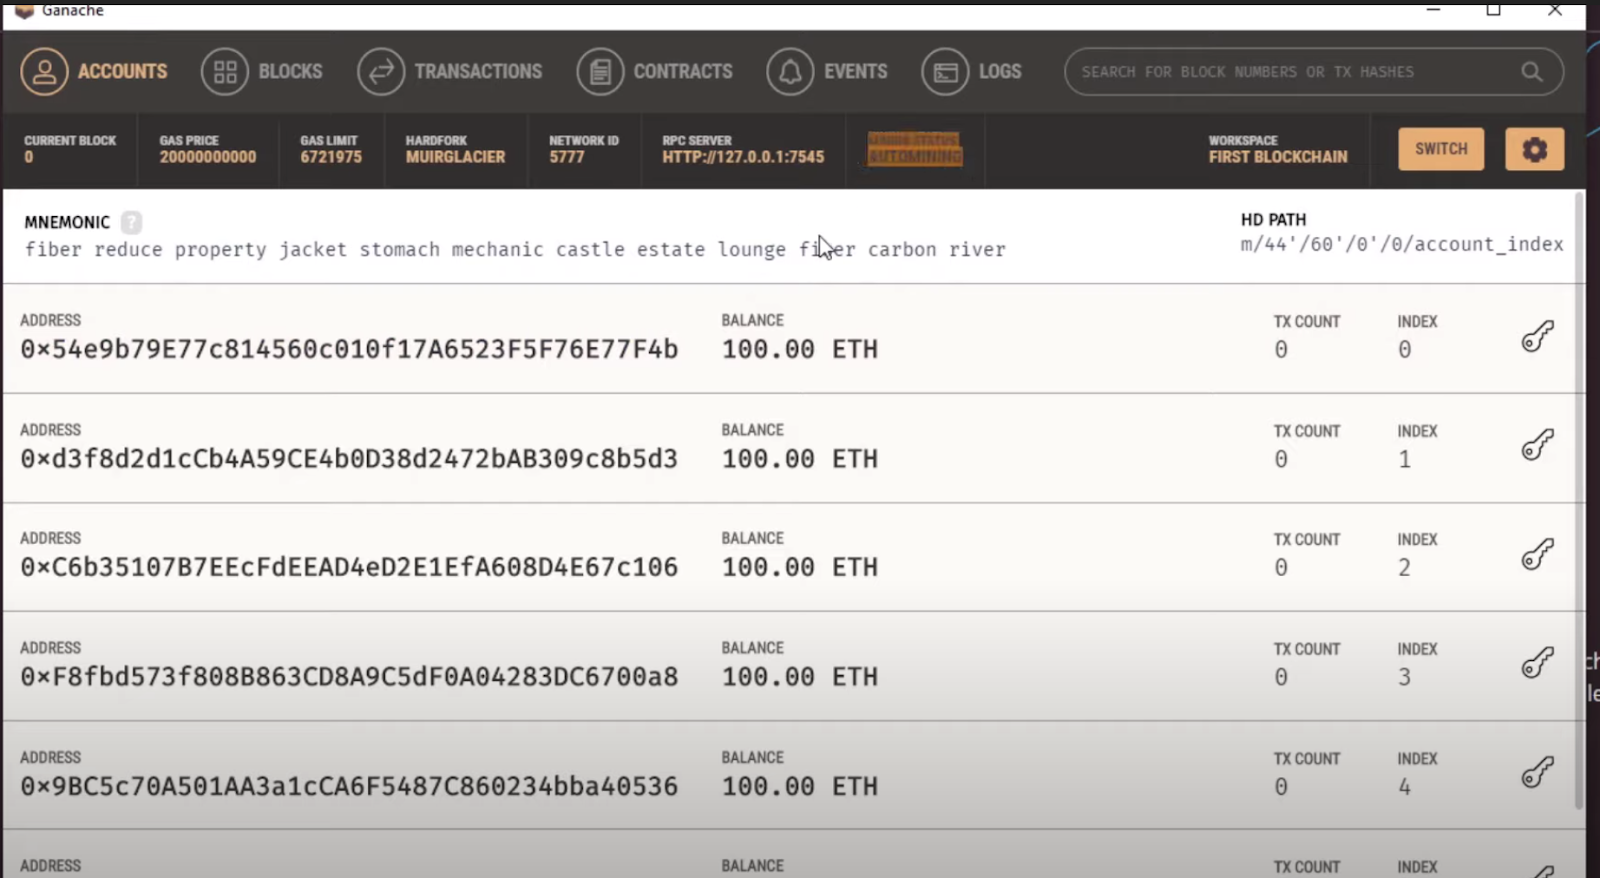1600x878 pixels.
Task: Click the accounts list vertical scrollbar
Action: click(x=1579, y=500)
